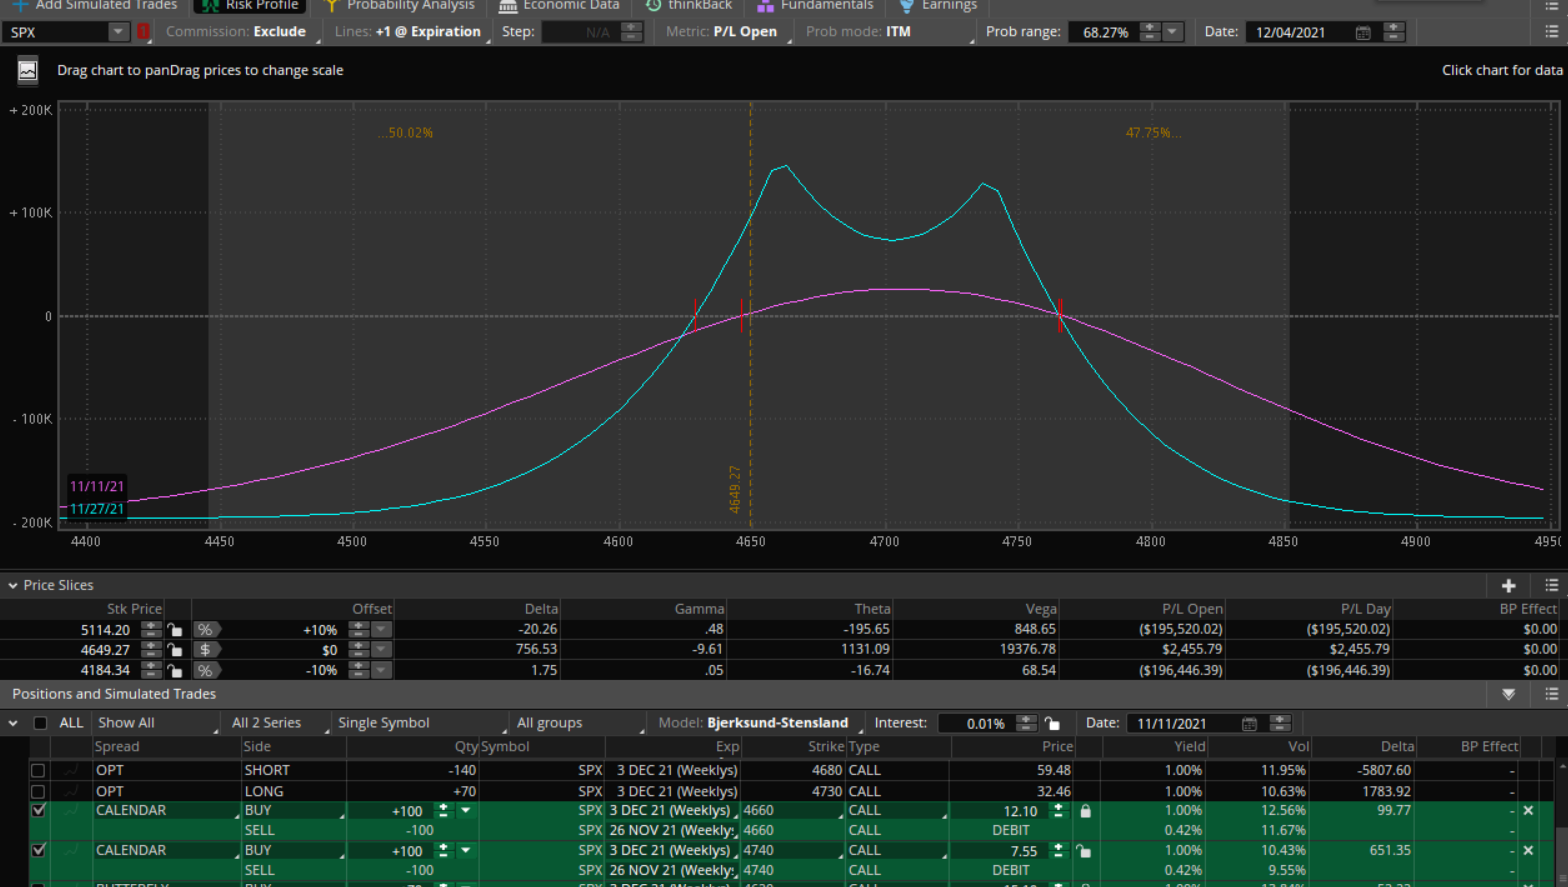Enable checkbox for OPT SHORT 4680 row
Screen dimensions: 1568x887
tap(38, 771)
